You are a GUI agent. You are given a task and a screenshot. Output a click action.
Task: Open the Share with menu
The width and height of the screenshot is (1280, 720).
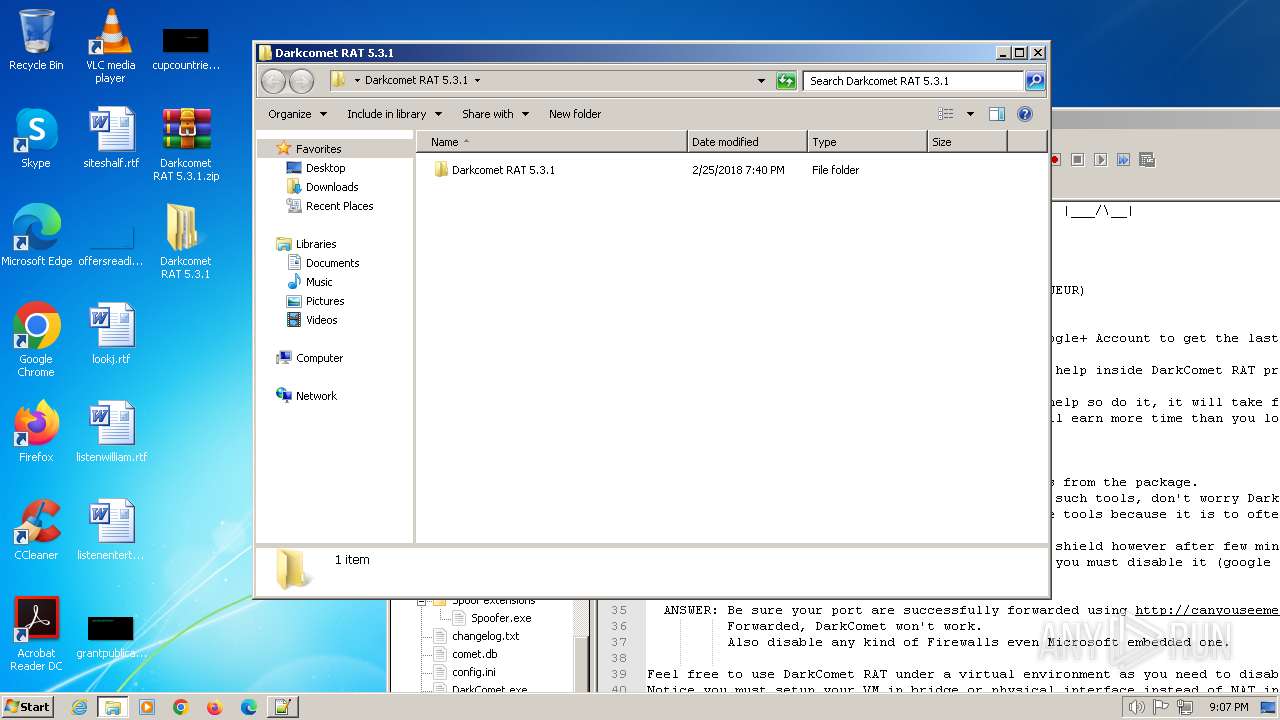point(495,114)
